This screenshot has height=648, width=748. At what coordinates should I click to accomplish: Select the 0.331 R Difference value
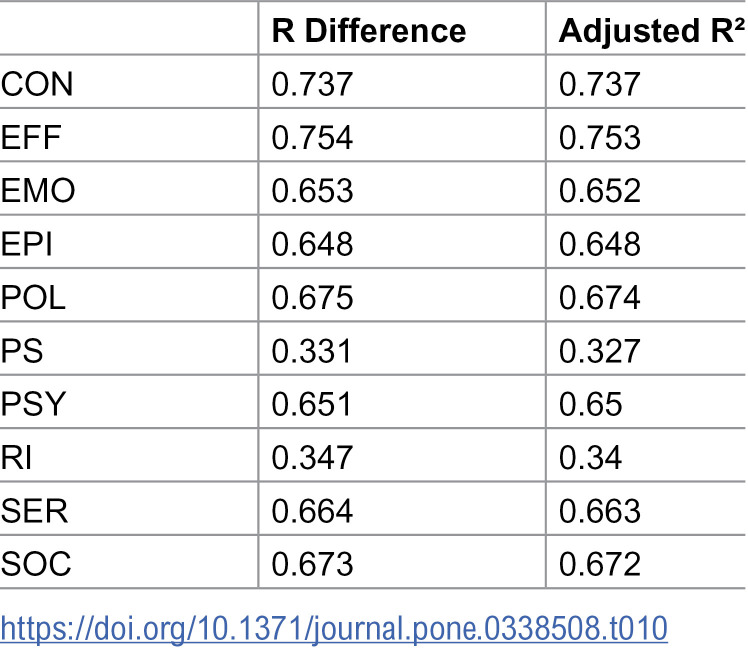tap(312, 351)
